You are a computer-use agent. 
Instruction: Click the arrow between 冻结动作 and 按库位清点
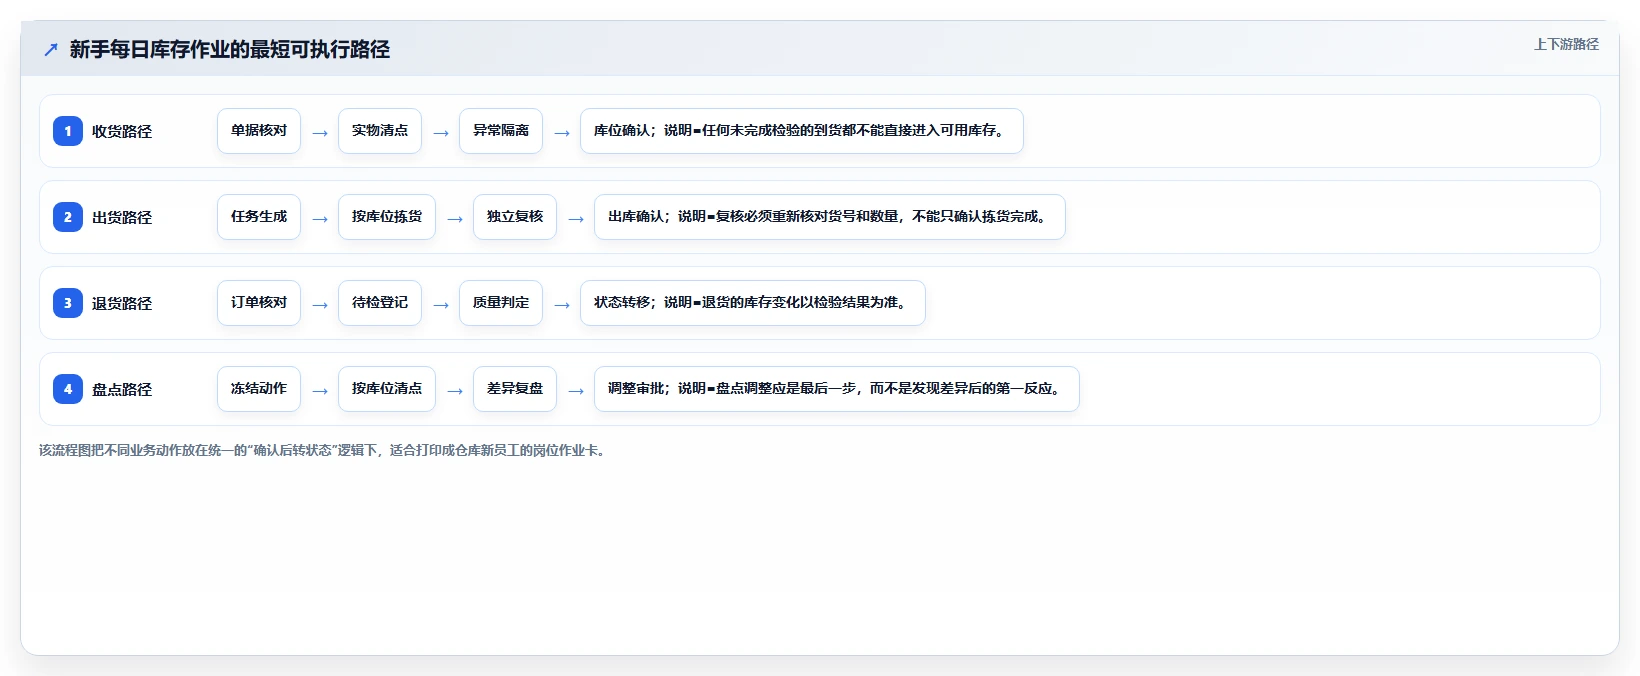click(x=320, y=391)
